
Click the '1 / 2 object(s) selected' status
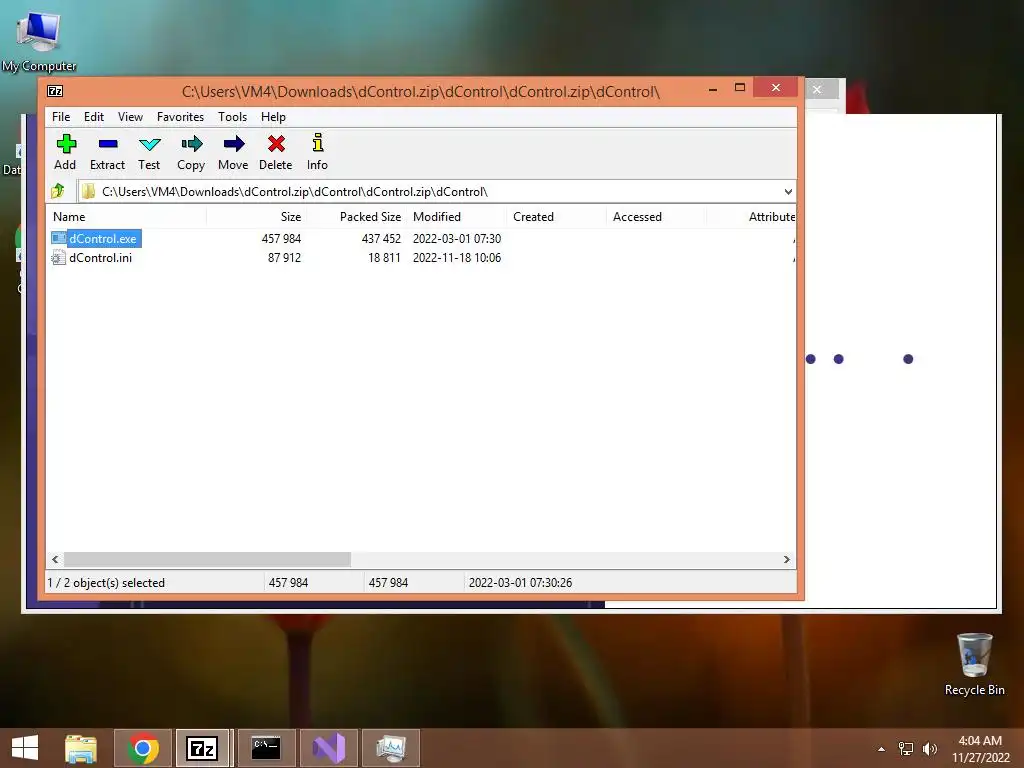tap(106, 583)
